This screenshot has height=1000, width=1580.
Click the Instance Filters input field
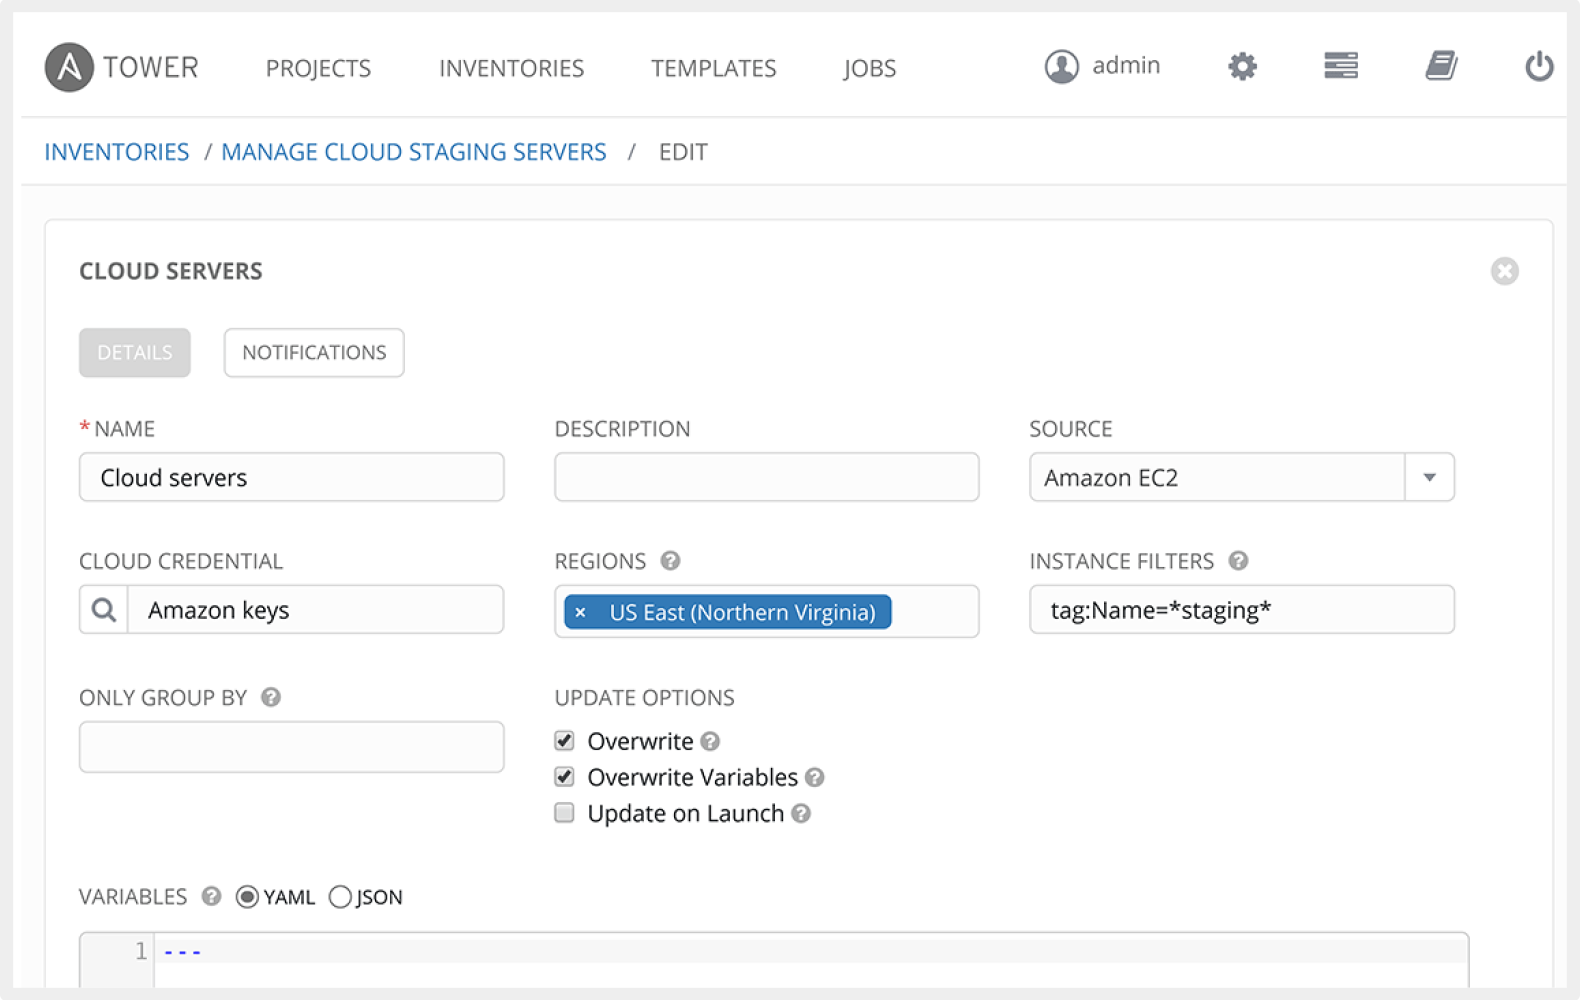click(x=1241, y=610)
